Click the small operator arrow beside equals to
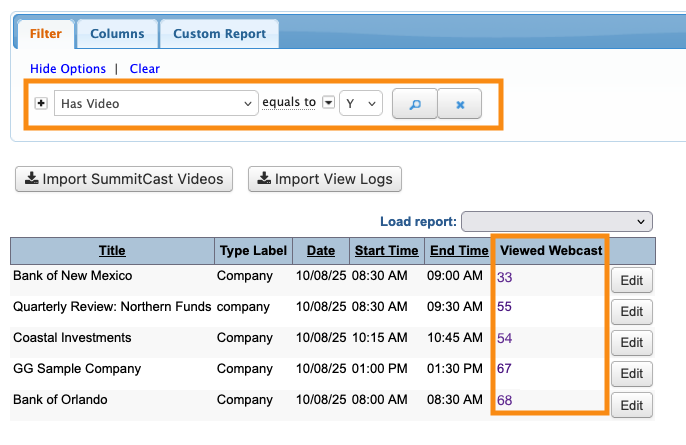This screenshot has width=686, height=445. click(328, 103)
